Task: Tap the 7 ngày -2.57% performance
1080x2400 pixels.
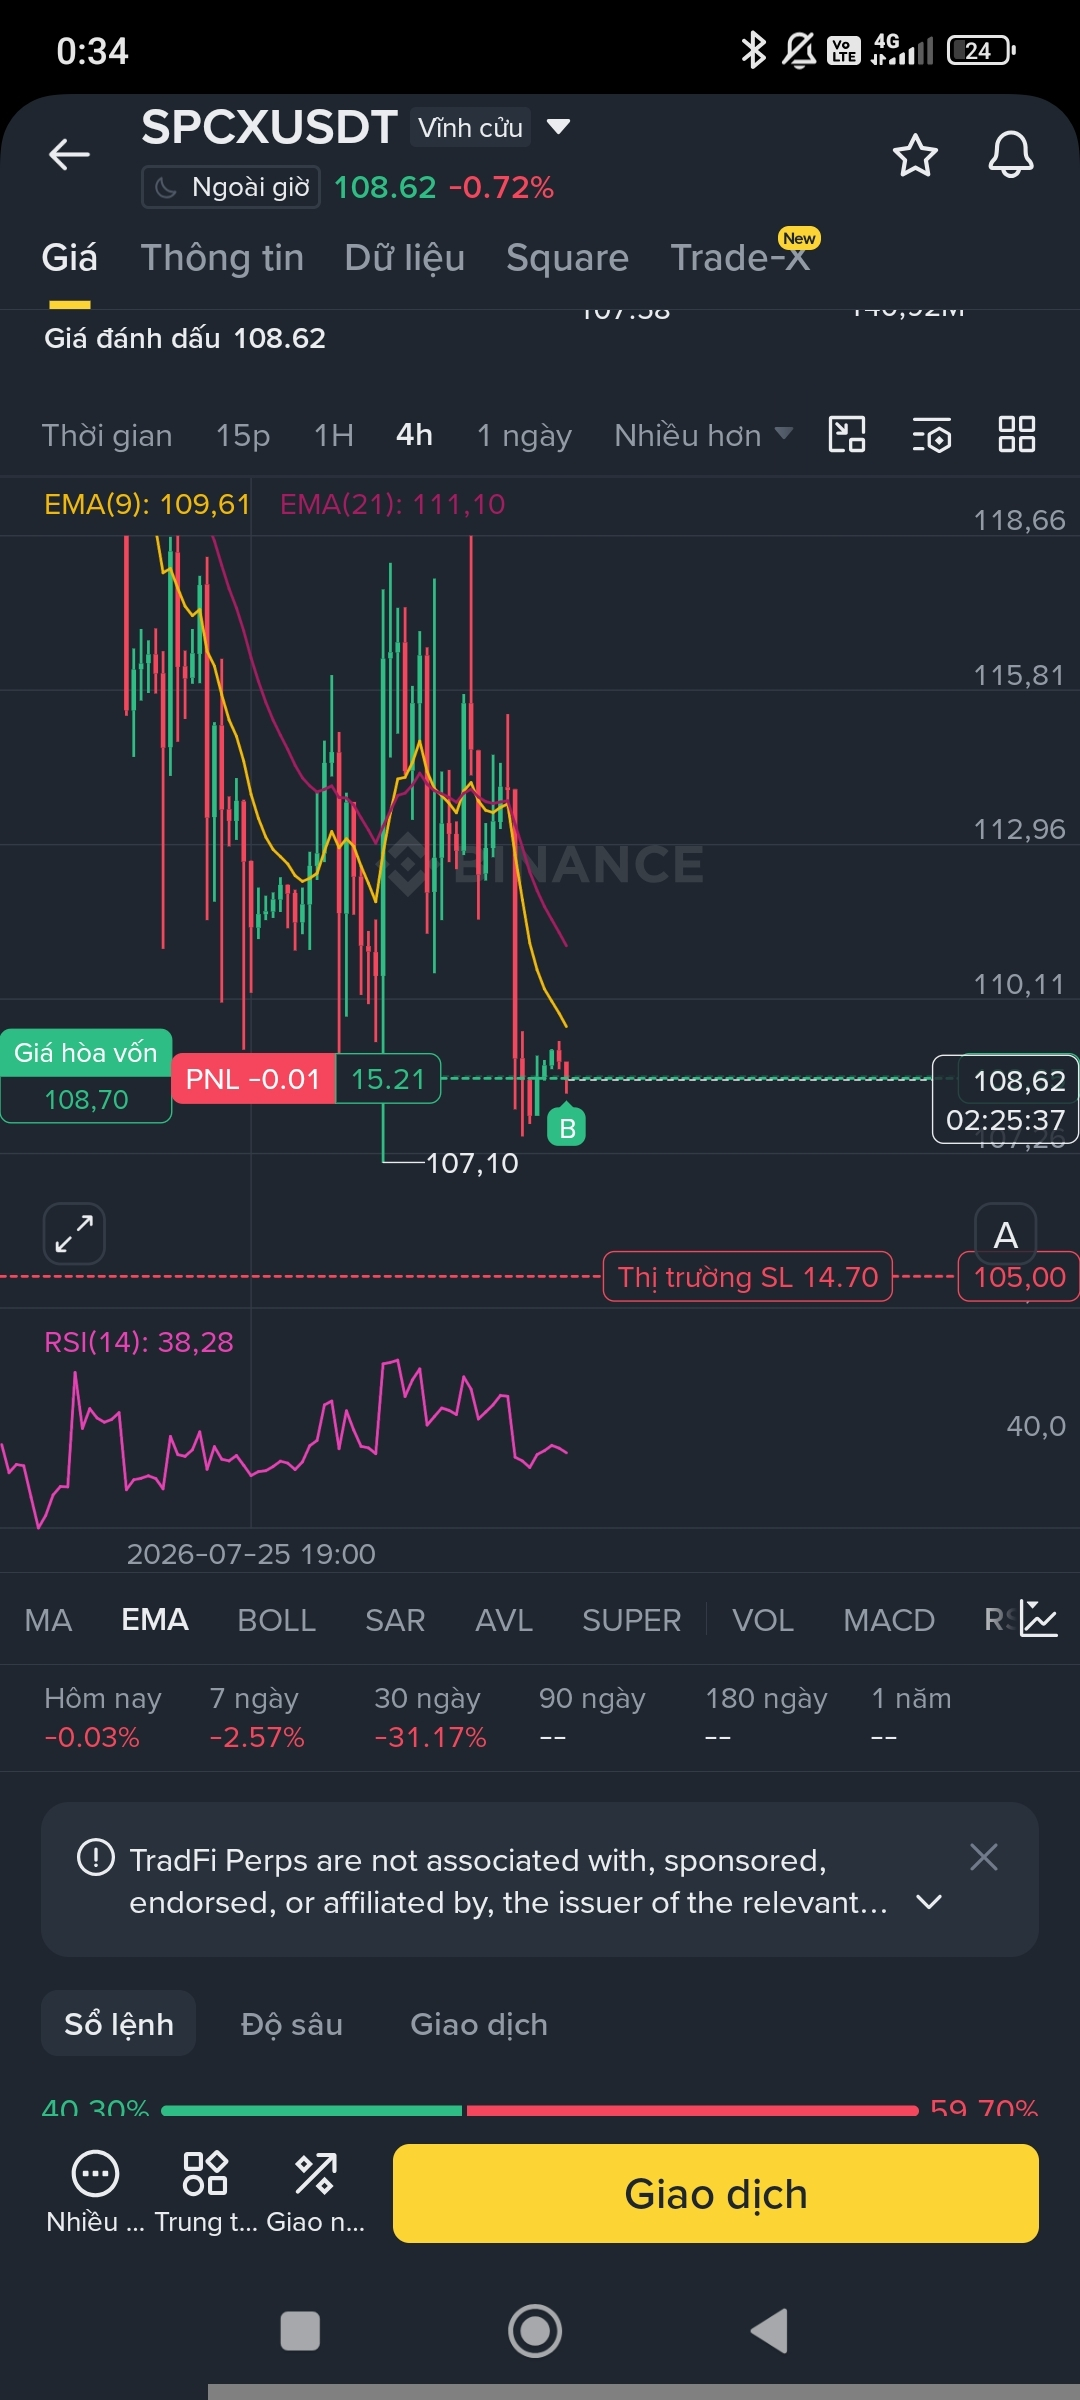Action: coord(257,1717)
